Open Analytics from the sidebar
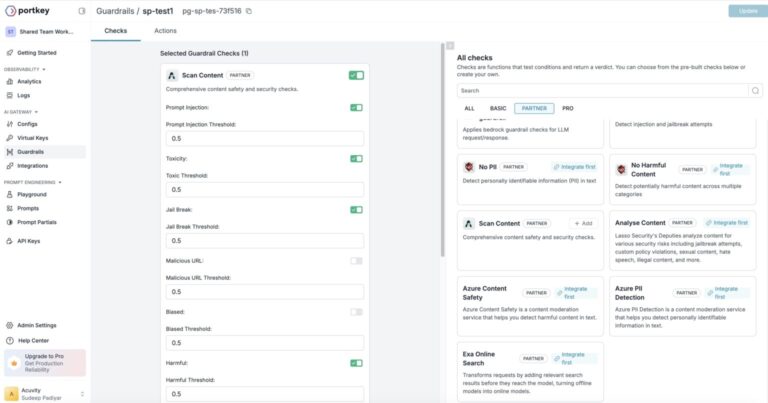The height and width of the screenshot is (403, 768). pos(29,81)
